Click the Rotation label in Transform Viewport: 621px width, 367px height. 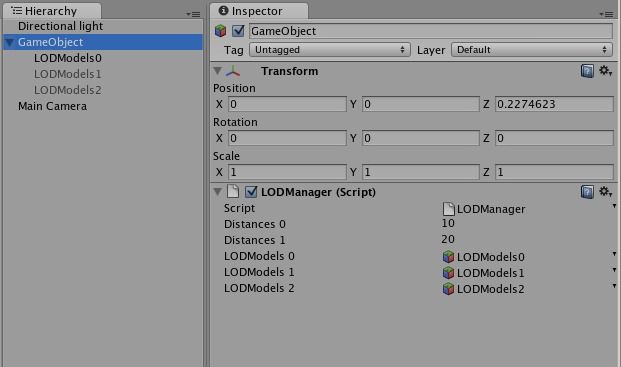[235, 122]
